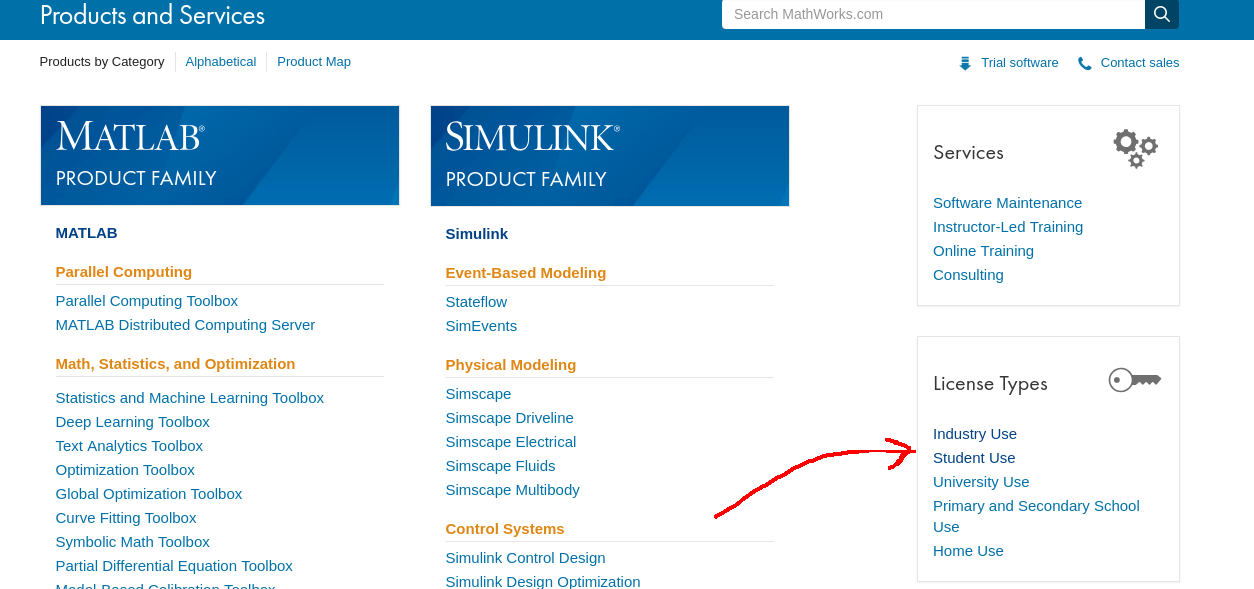
Task: Click the search magnifier icon
Action: tap(1161, 14)
